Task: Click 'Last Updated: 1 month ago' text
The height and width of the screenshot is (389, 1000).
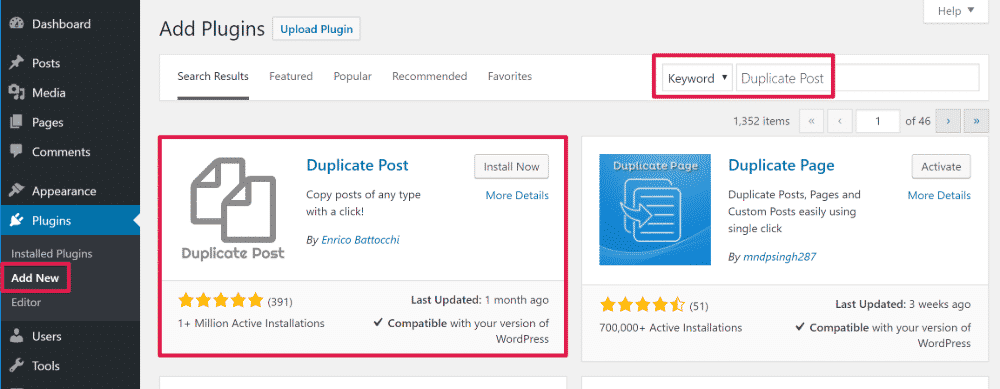Action: [x=479, y=300]
